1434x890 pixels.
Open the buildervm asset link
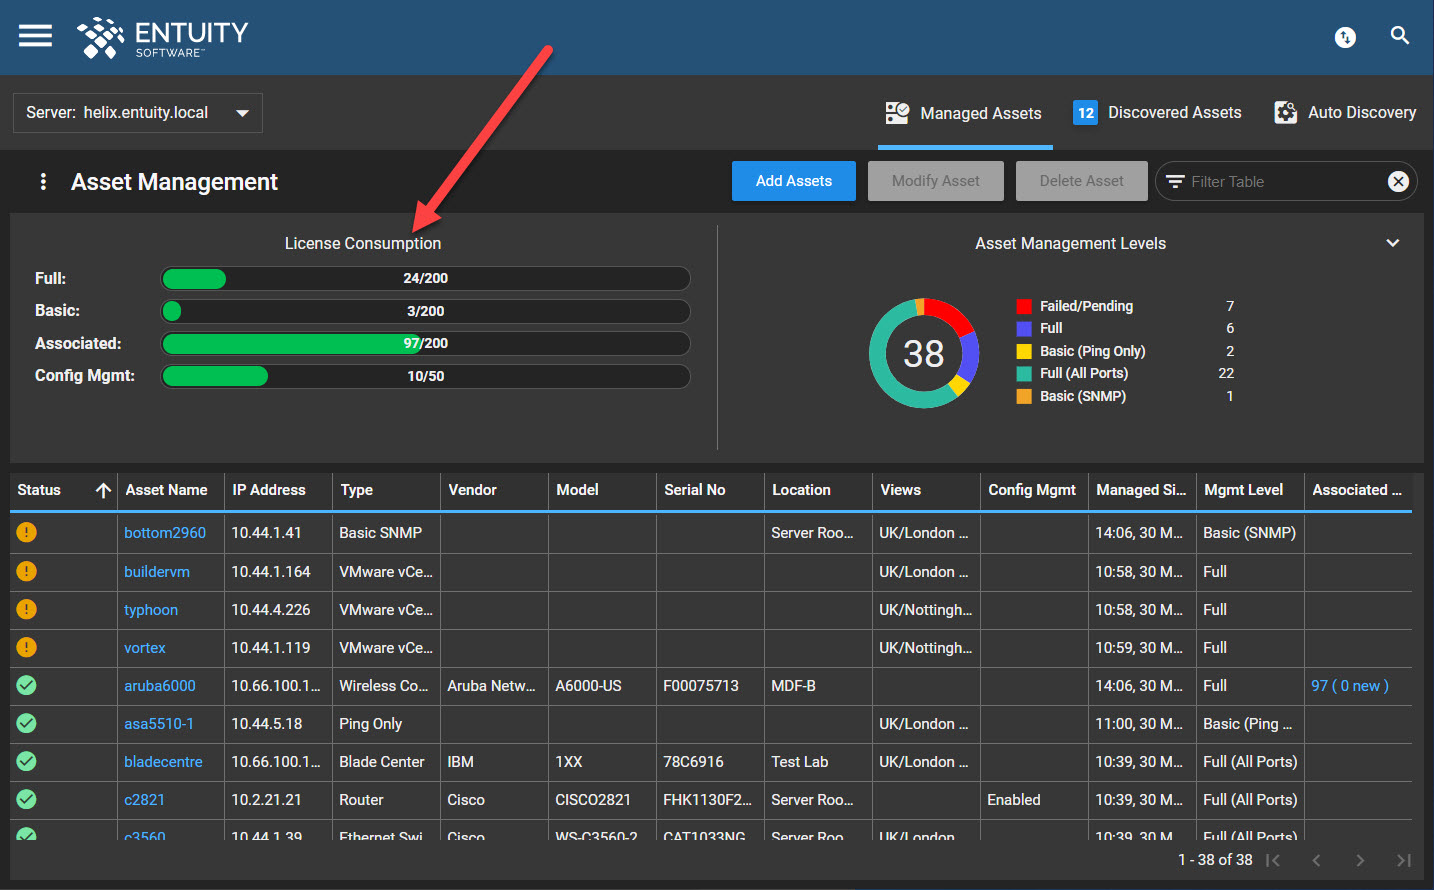(x=157, y=572)
